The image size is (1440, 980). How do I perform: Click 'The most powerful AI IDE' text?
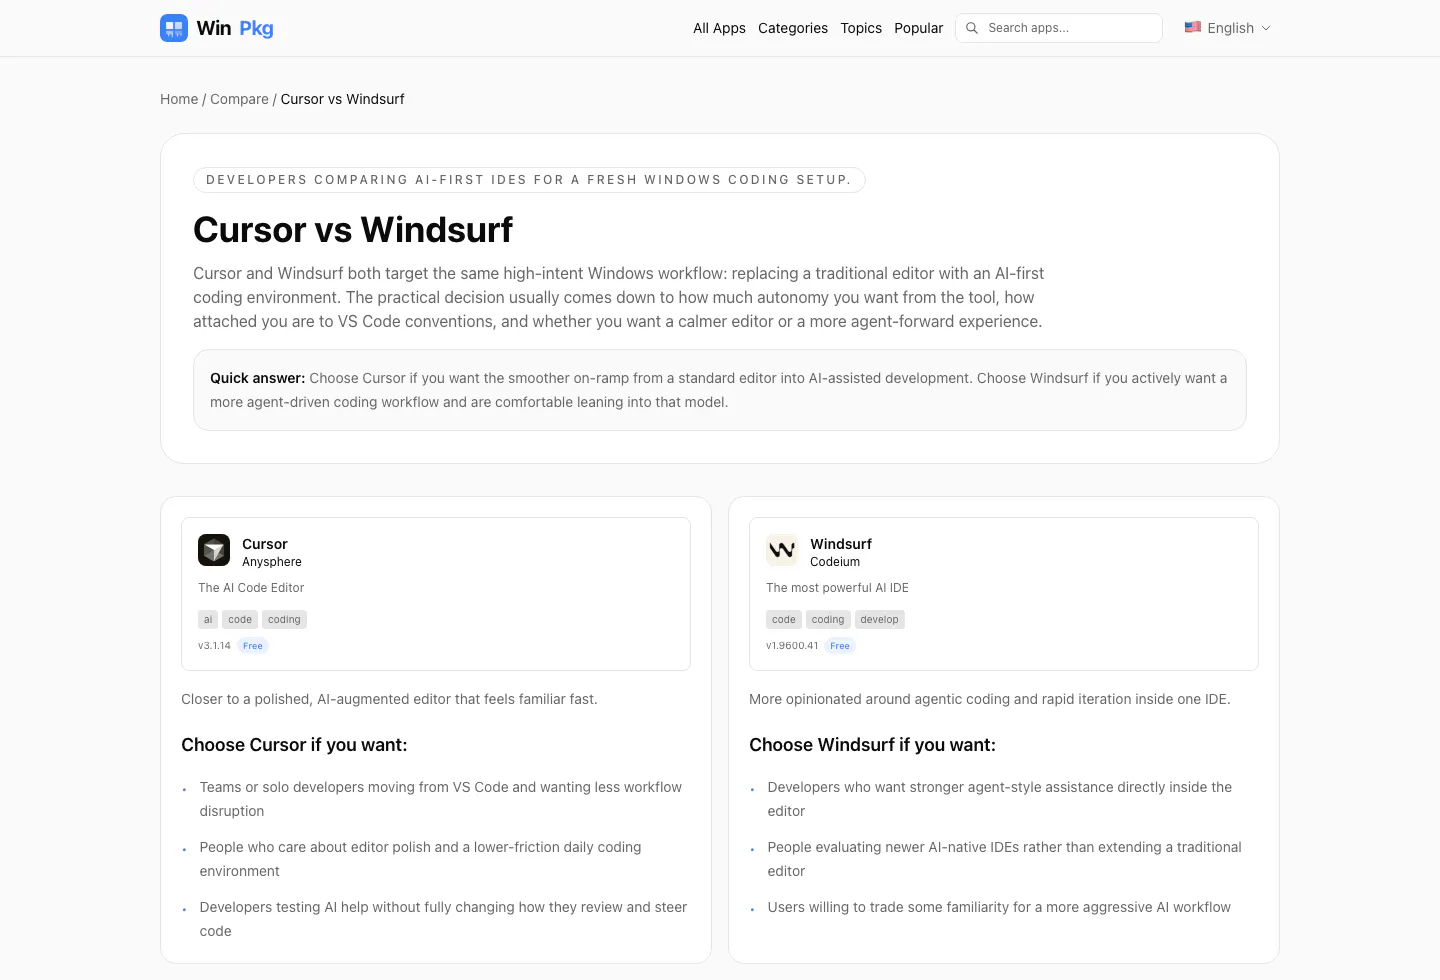[x=837, y=588]
